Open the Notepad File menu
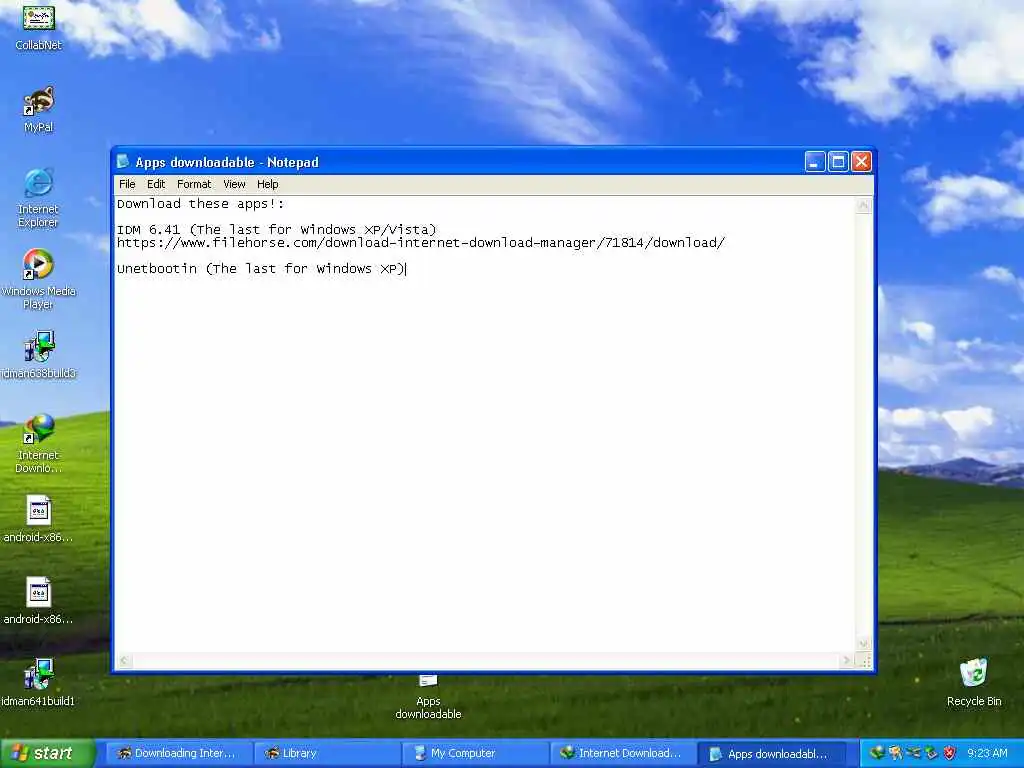 [x=127, y=184]
